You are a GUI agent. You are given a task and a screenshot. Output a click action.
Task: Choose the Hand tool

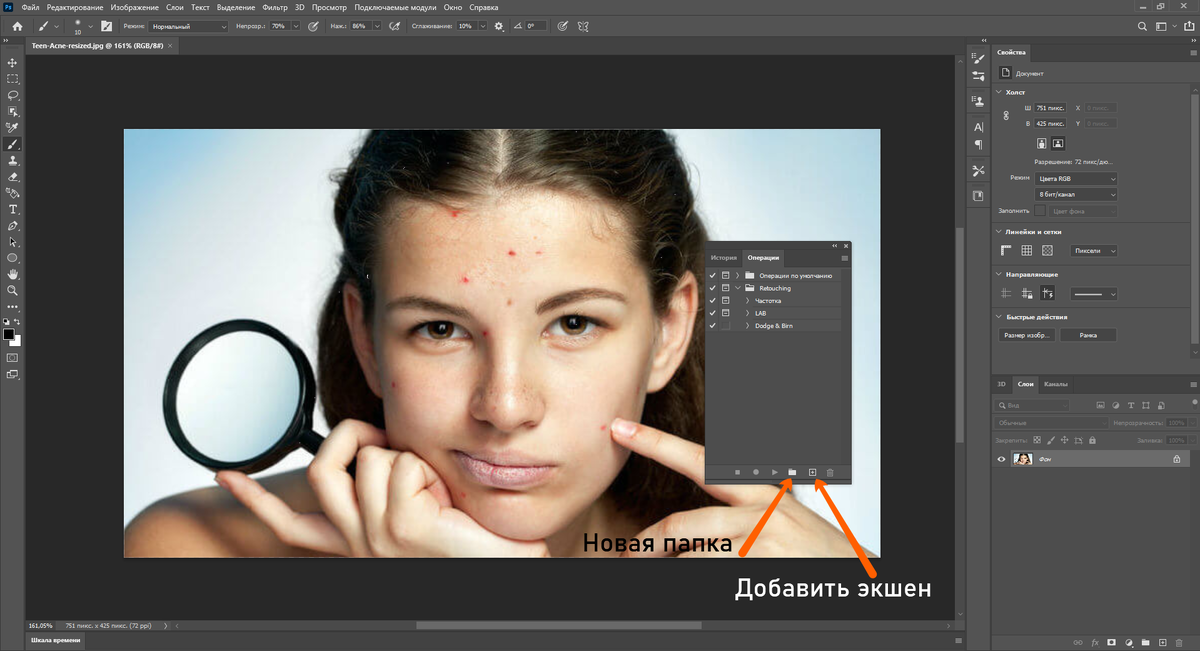pos(13,274)
